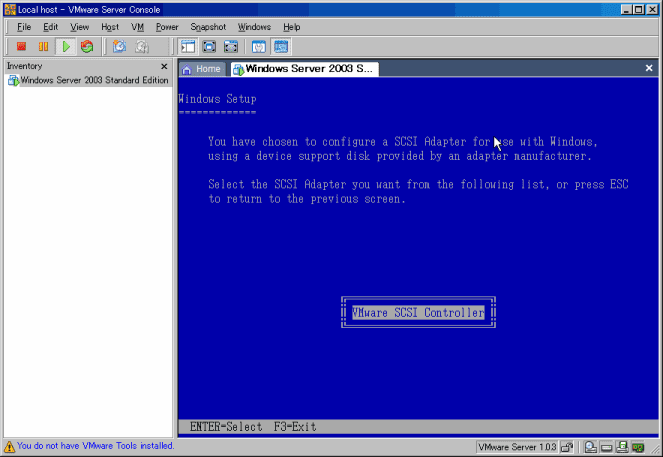Enter full screen mode via toolbar icon
Viewport: 663px width, 457px height.
(x=209, y=47)
